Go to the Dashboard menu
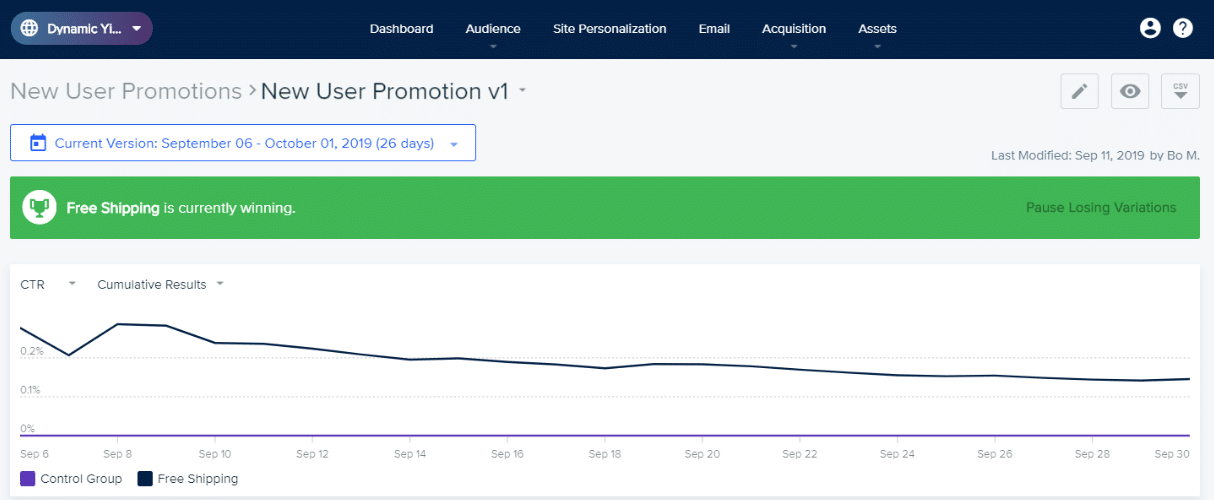Screen dimensions: 1214x500 coord(401,29)
